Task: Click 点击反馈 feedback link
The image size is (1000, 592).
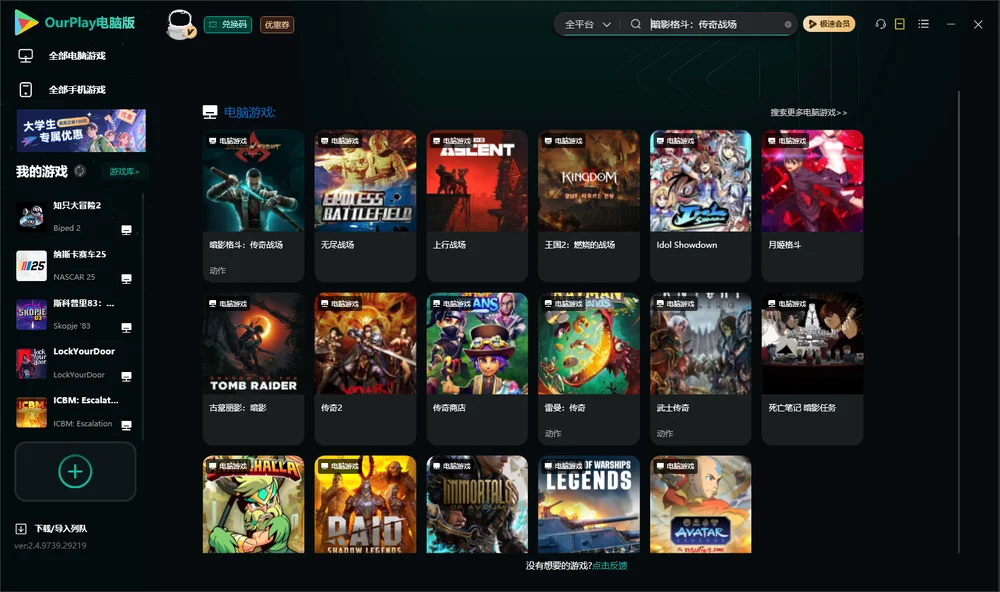Action: [610, 565]
